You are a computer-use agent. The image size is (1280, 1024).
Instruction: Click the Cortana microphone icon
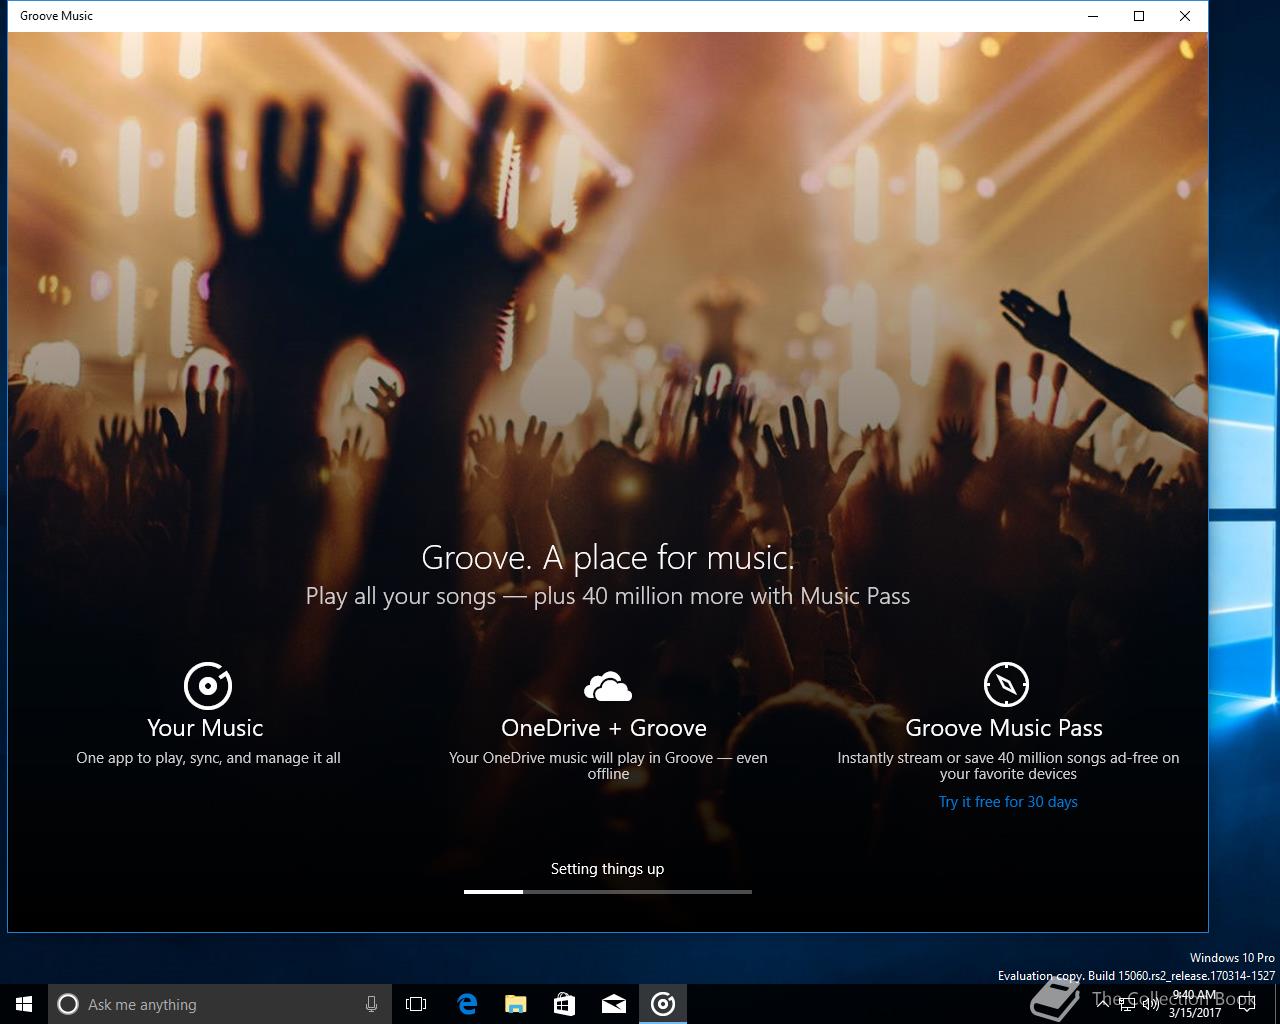pos(371,1004)
